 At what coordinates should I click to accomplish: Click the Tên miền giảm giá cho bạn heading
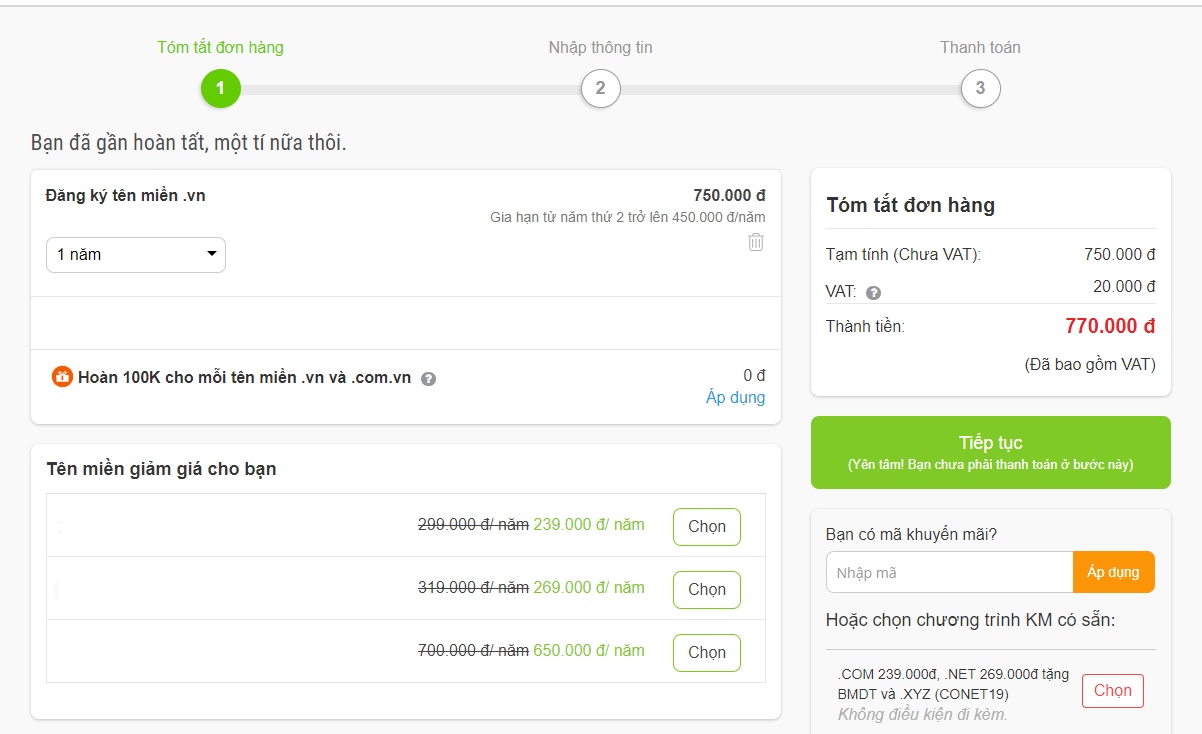tap(162, 469)
